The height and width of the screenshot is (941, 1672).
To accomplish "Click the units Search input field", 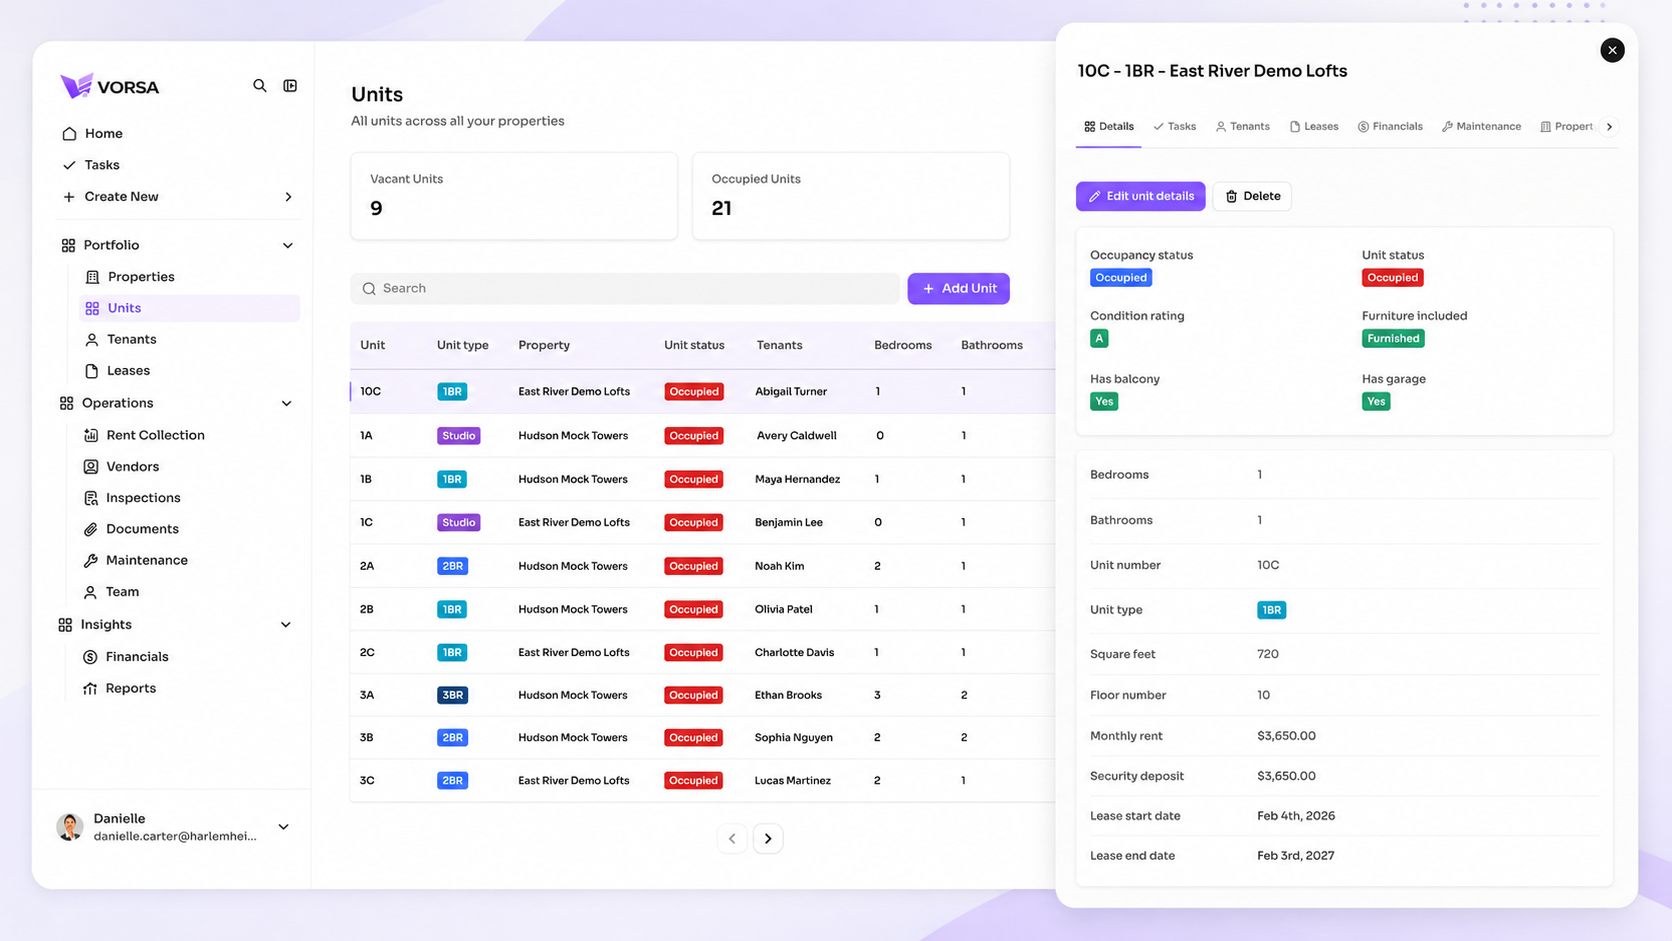I will click(625, 289).
